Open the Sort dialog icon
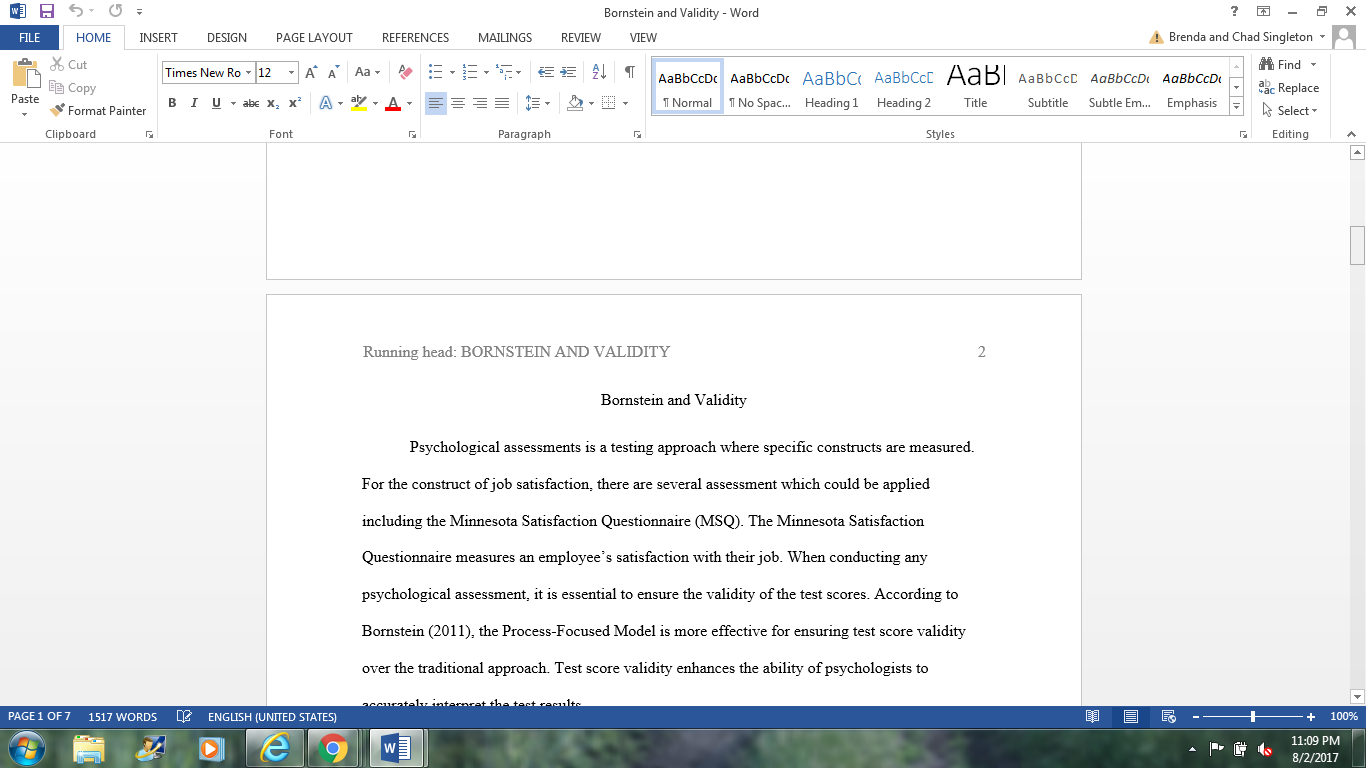 pyautogui.click(x=598, y=71)
